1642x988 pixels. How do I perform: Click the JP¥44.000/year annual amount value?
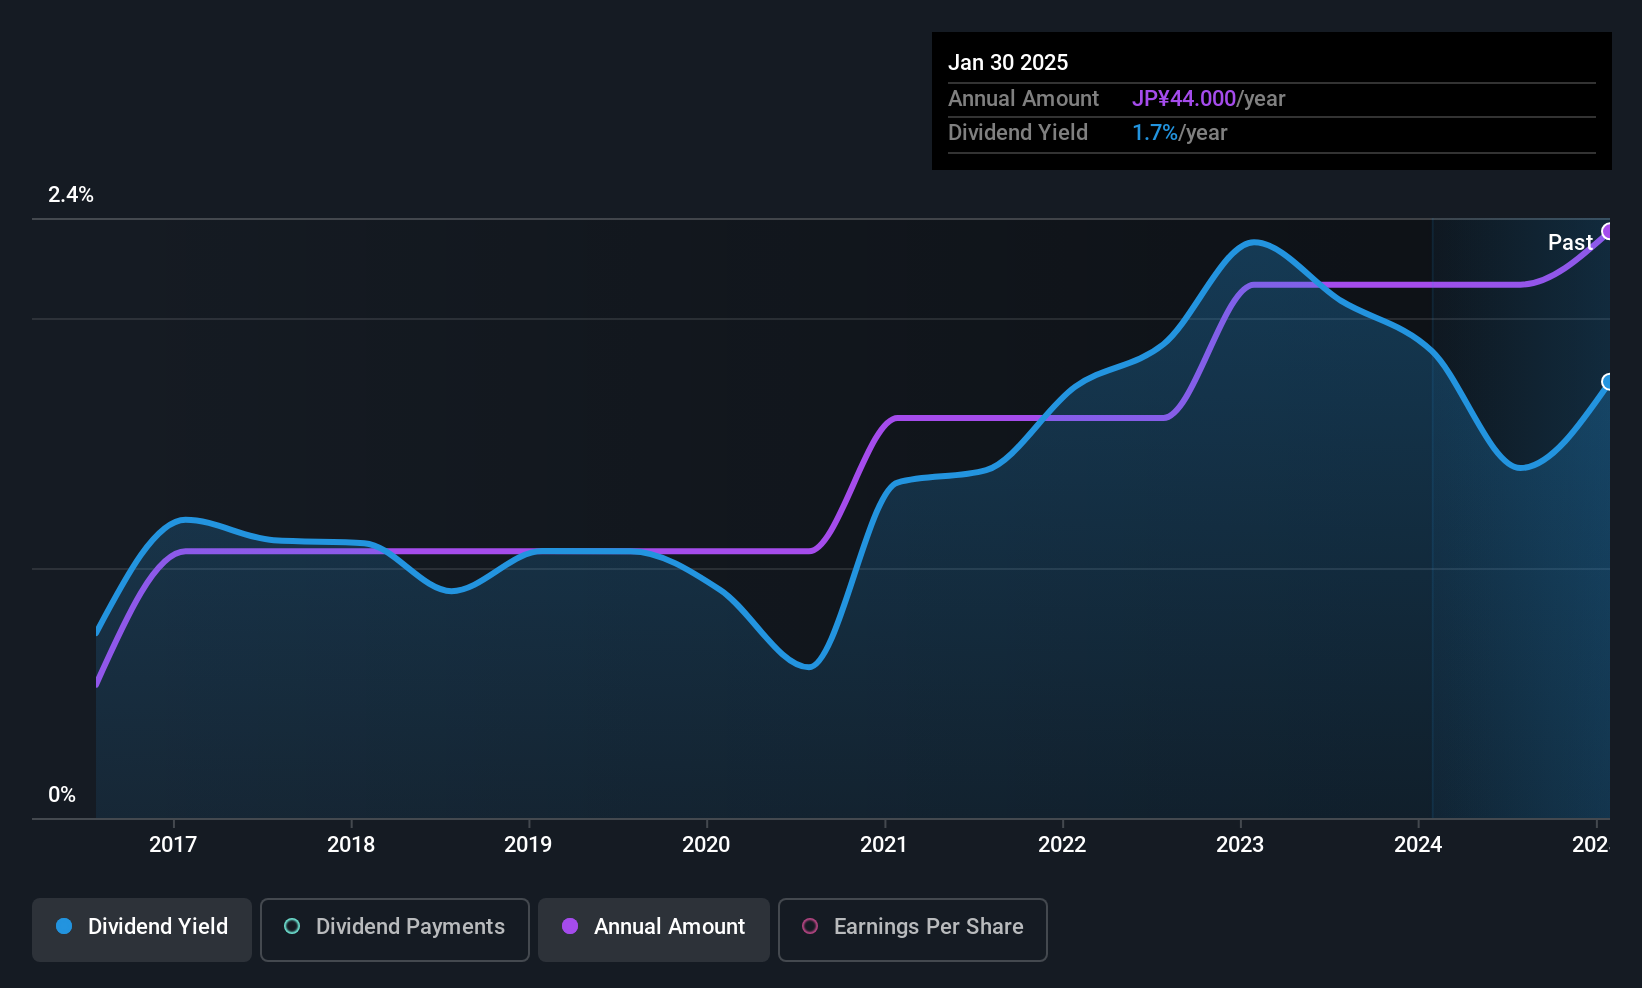(1208, 99)
